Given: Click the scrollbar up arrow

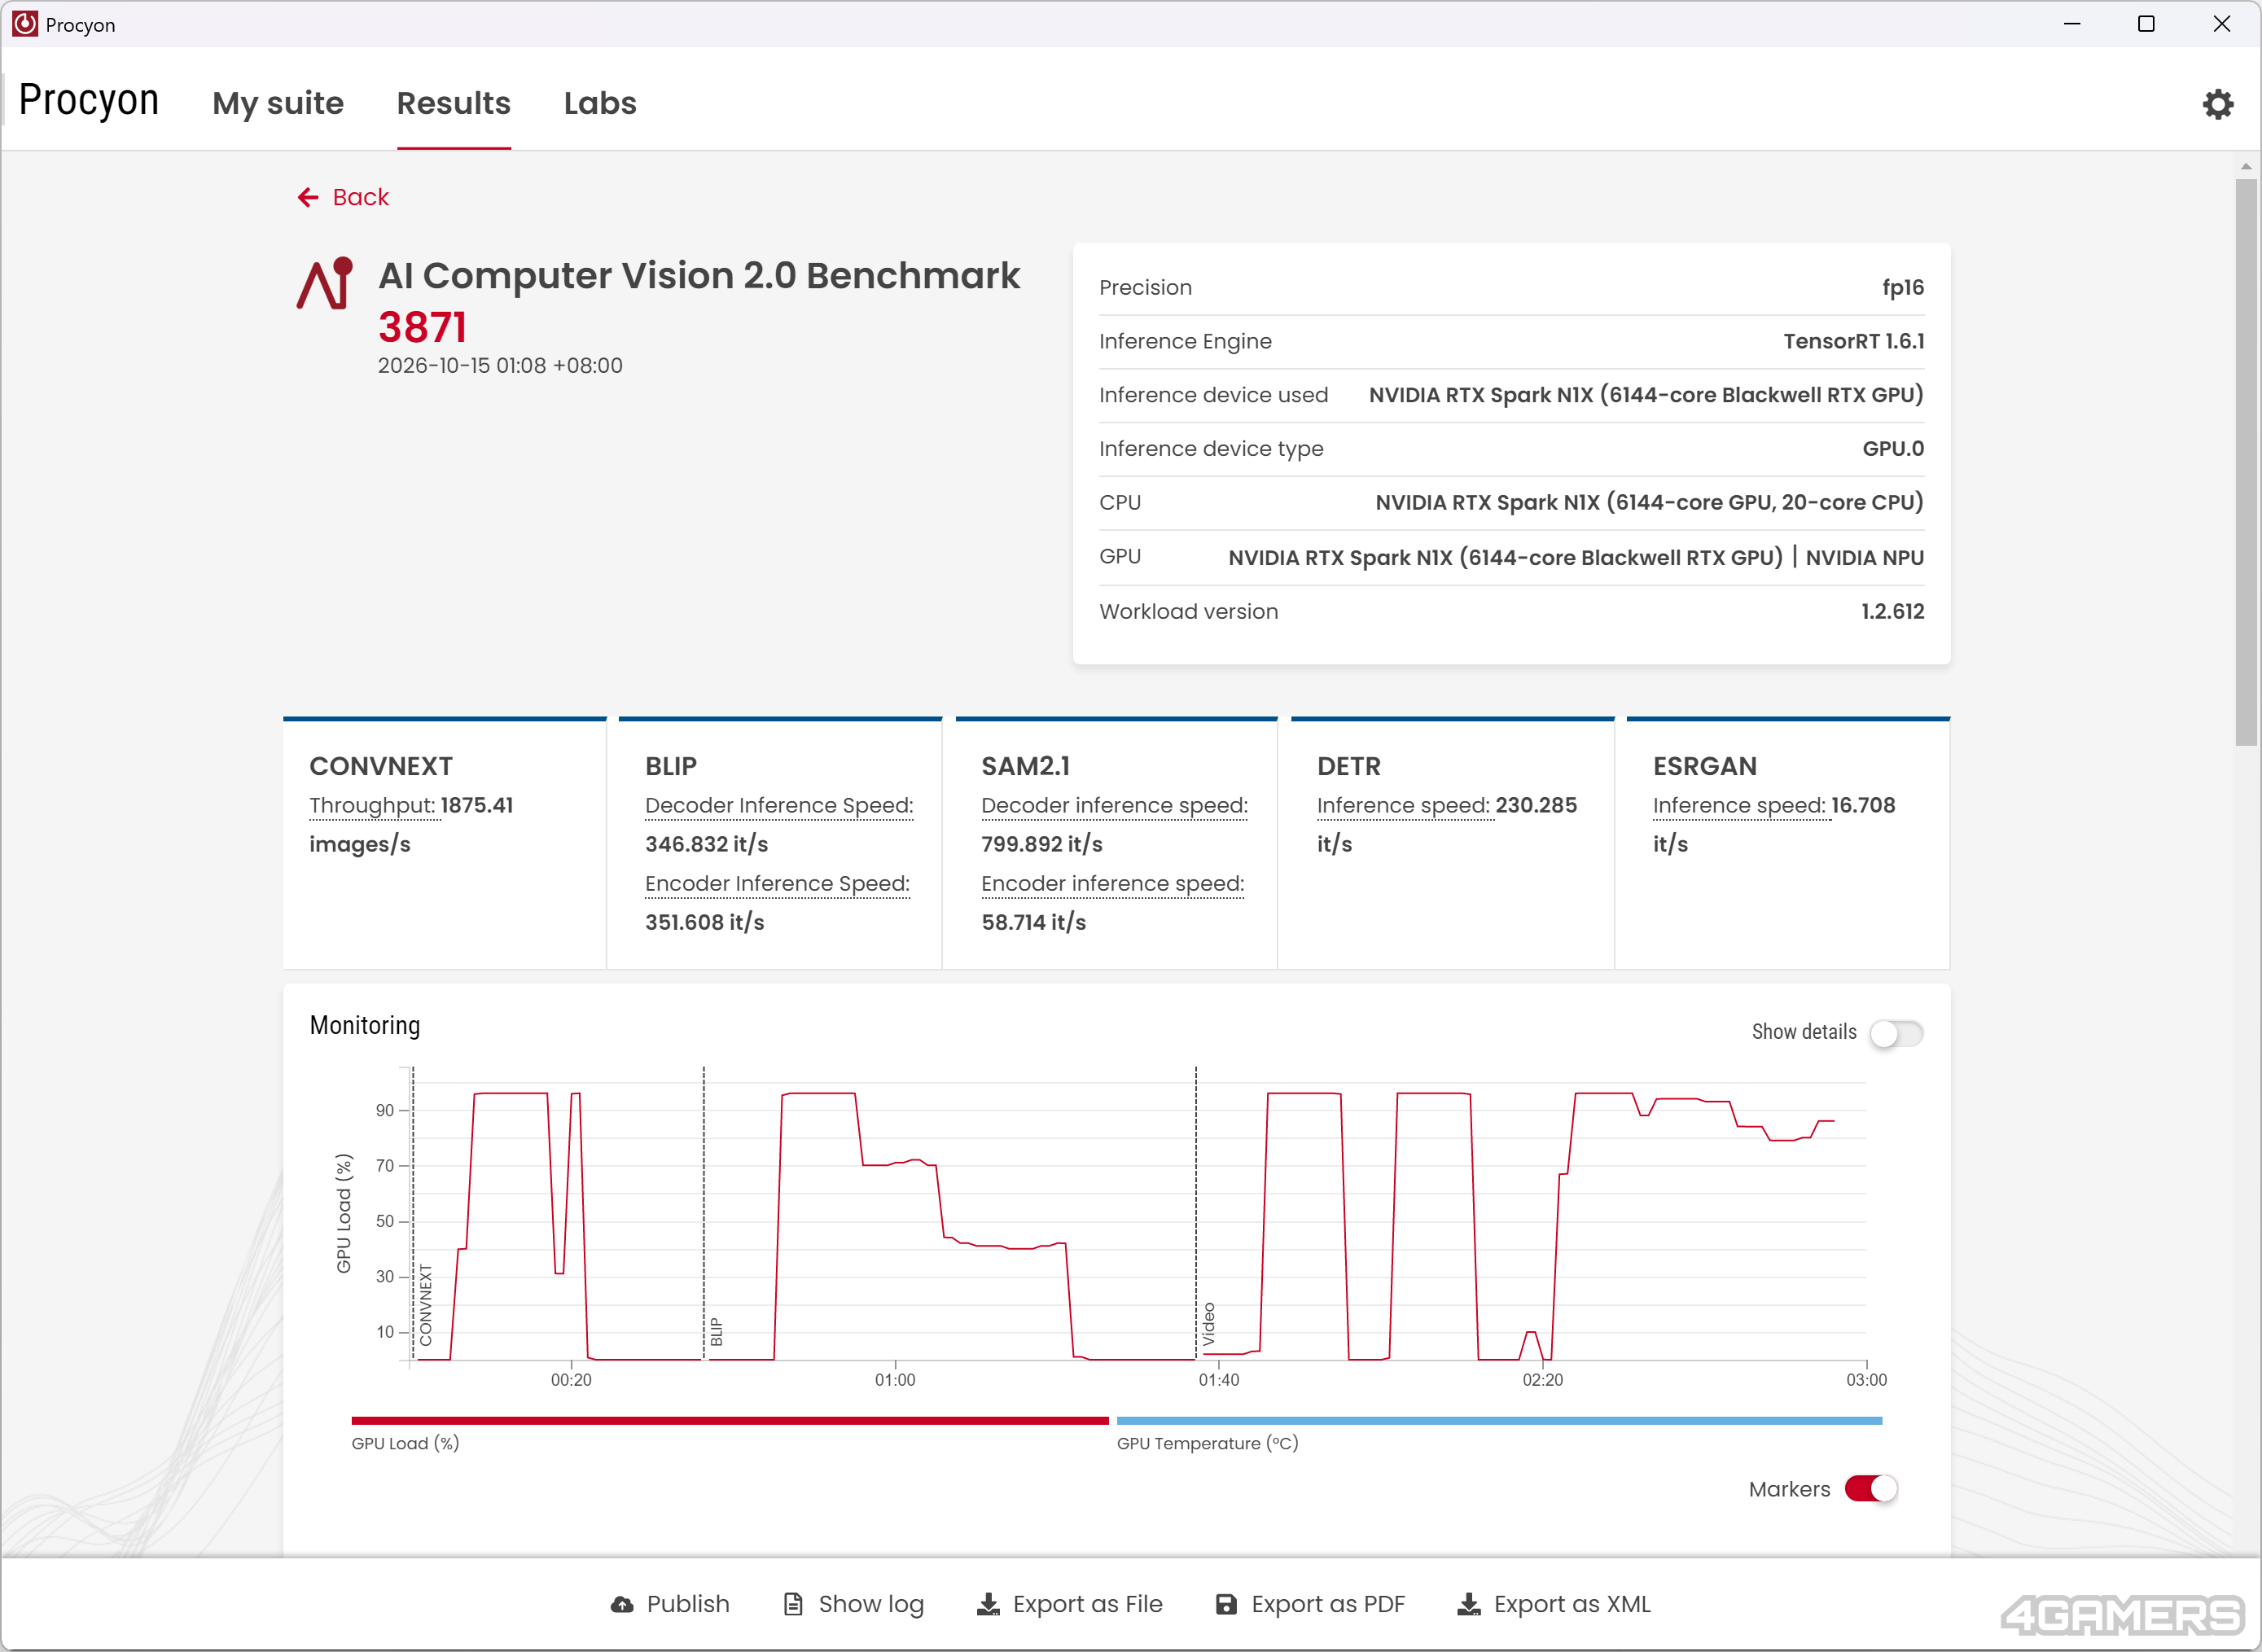Looking at the screenshot, I should pos(2246,166).
